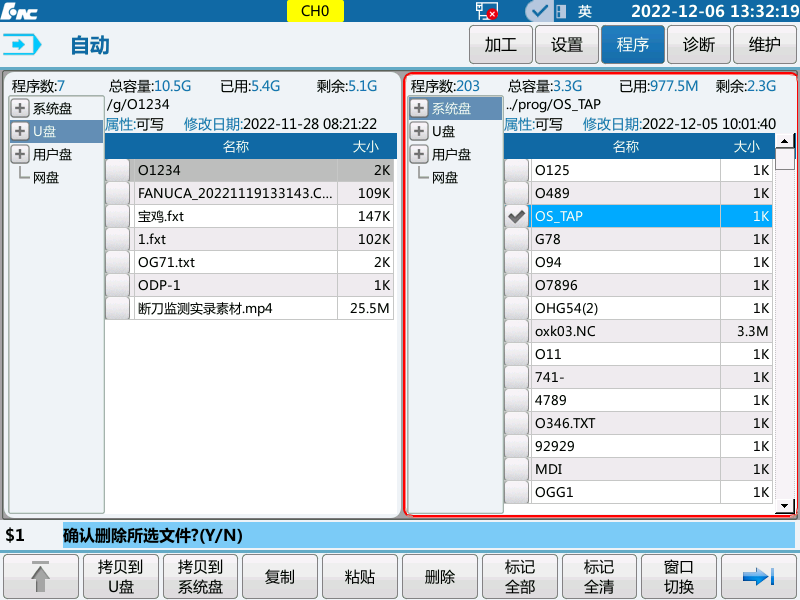The height and width of the screenshot is (600, 800).
Task: Click the next page arrow button
Action: point(759,577)
